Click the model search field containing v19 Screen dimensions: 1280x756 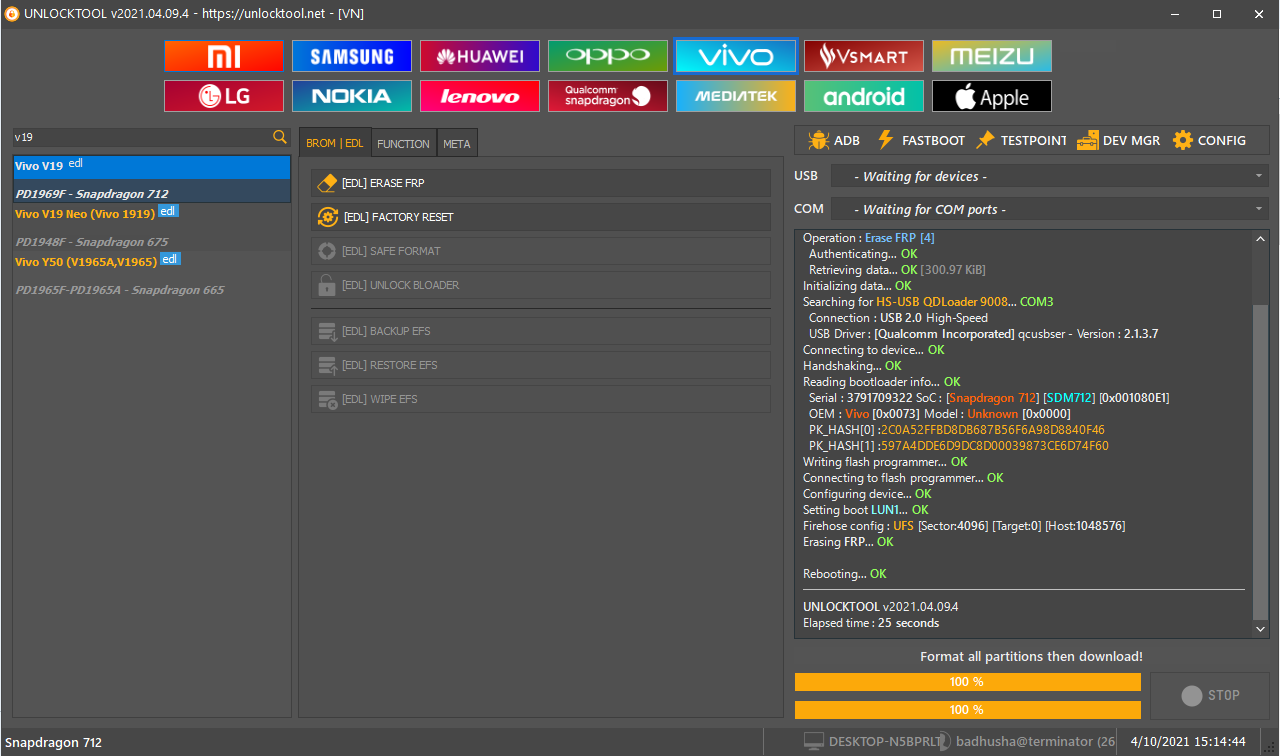tap(142, 137)
